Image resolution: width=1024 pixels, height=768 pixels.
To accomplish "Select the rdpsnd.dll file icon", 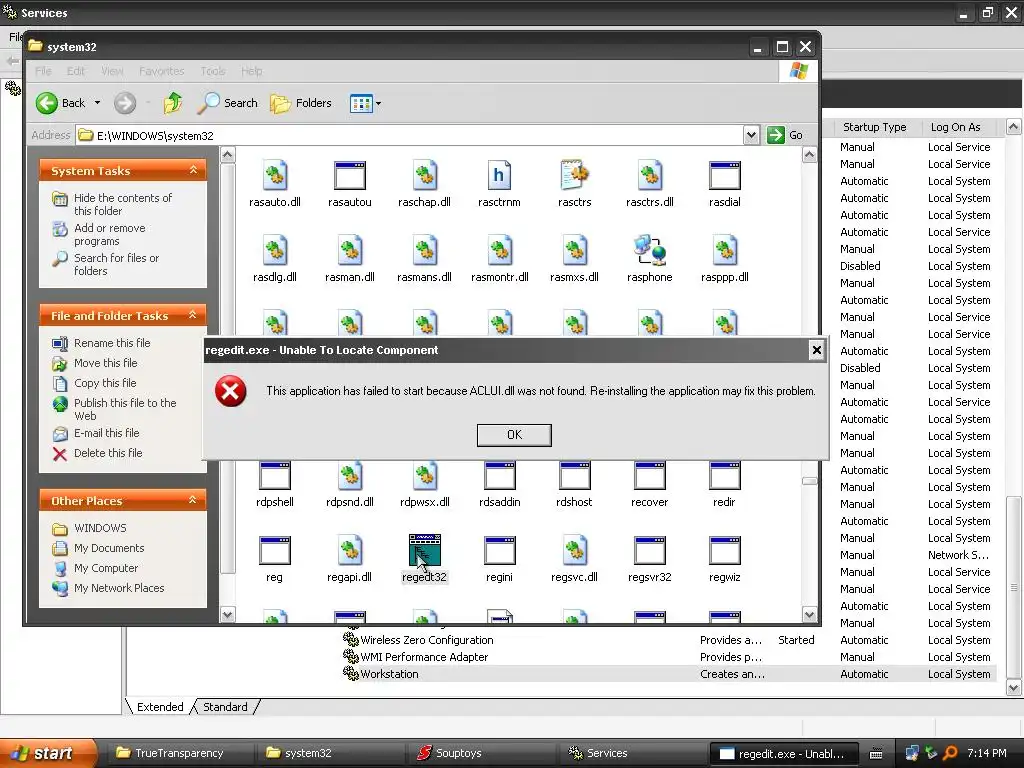I will (349, 475).
